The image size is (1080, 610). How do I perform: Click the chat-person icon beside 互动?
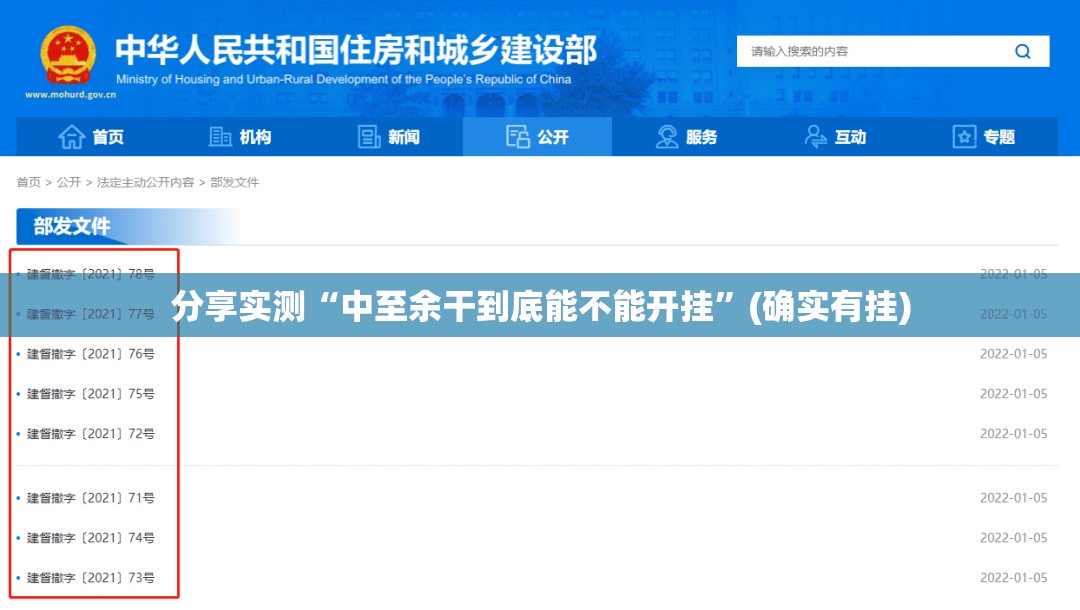pyautogui.click(x=816, y=137)
